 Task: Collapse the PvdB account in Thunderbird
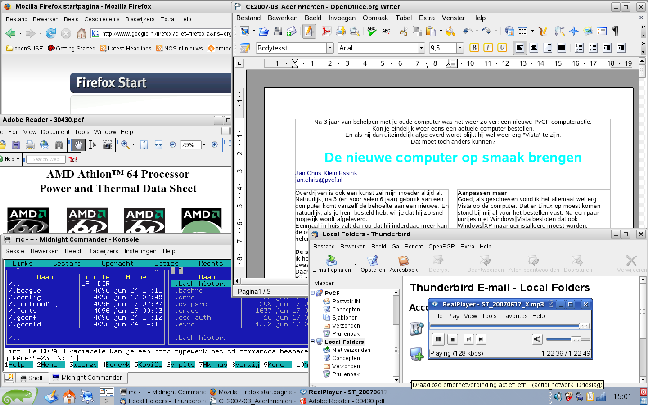313,293
